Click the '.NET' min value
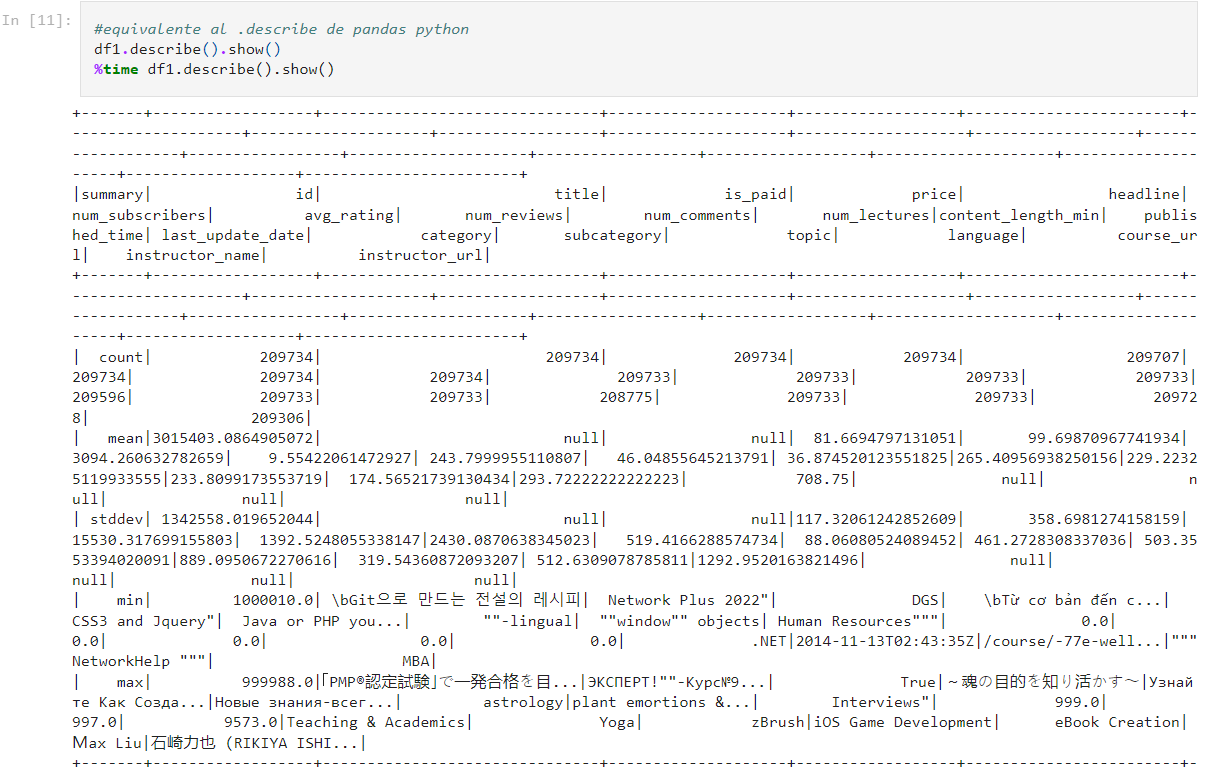Screen dimensions: 1220x768 click(x=769, y=641)
